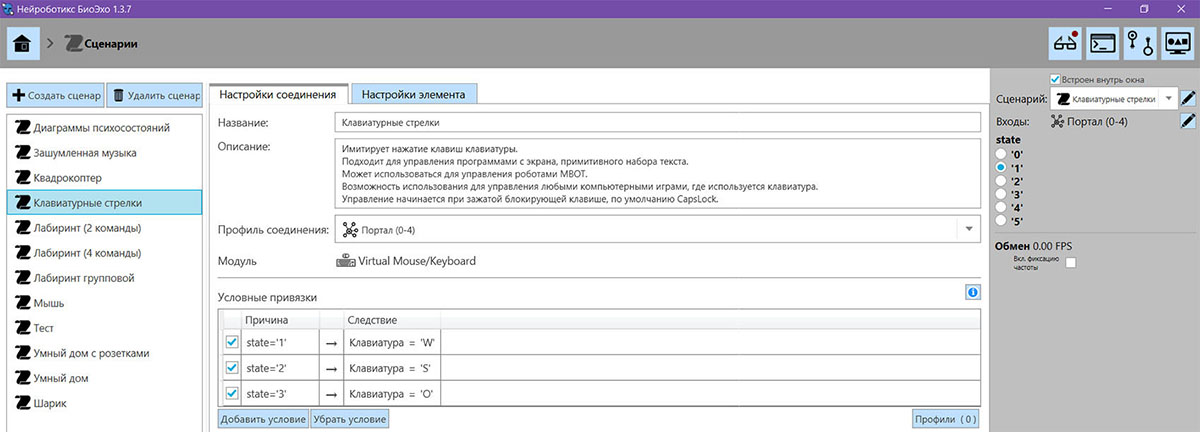
Task: Click the 'Убрать условие' button
Action: tap(349, 419)
